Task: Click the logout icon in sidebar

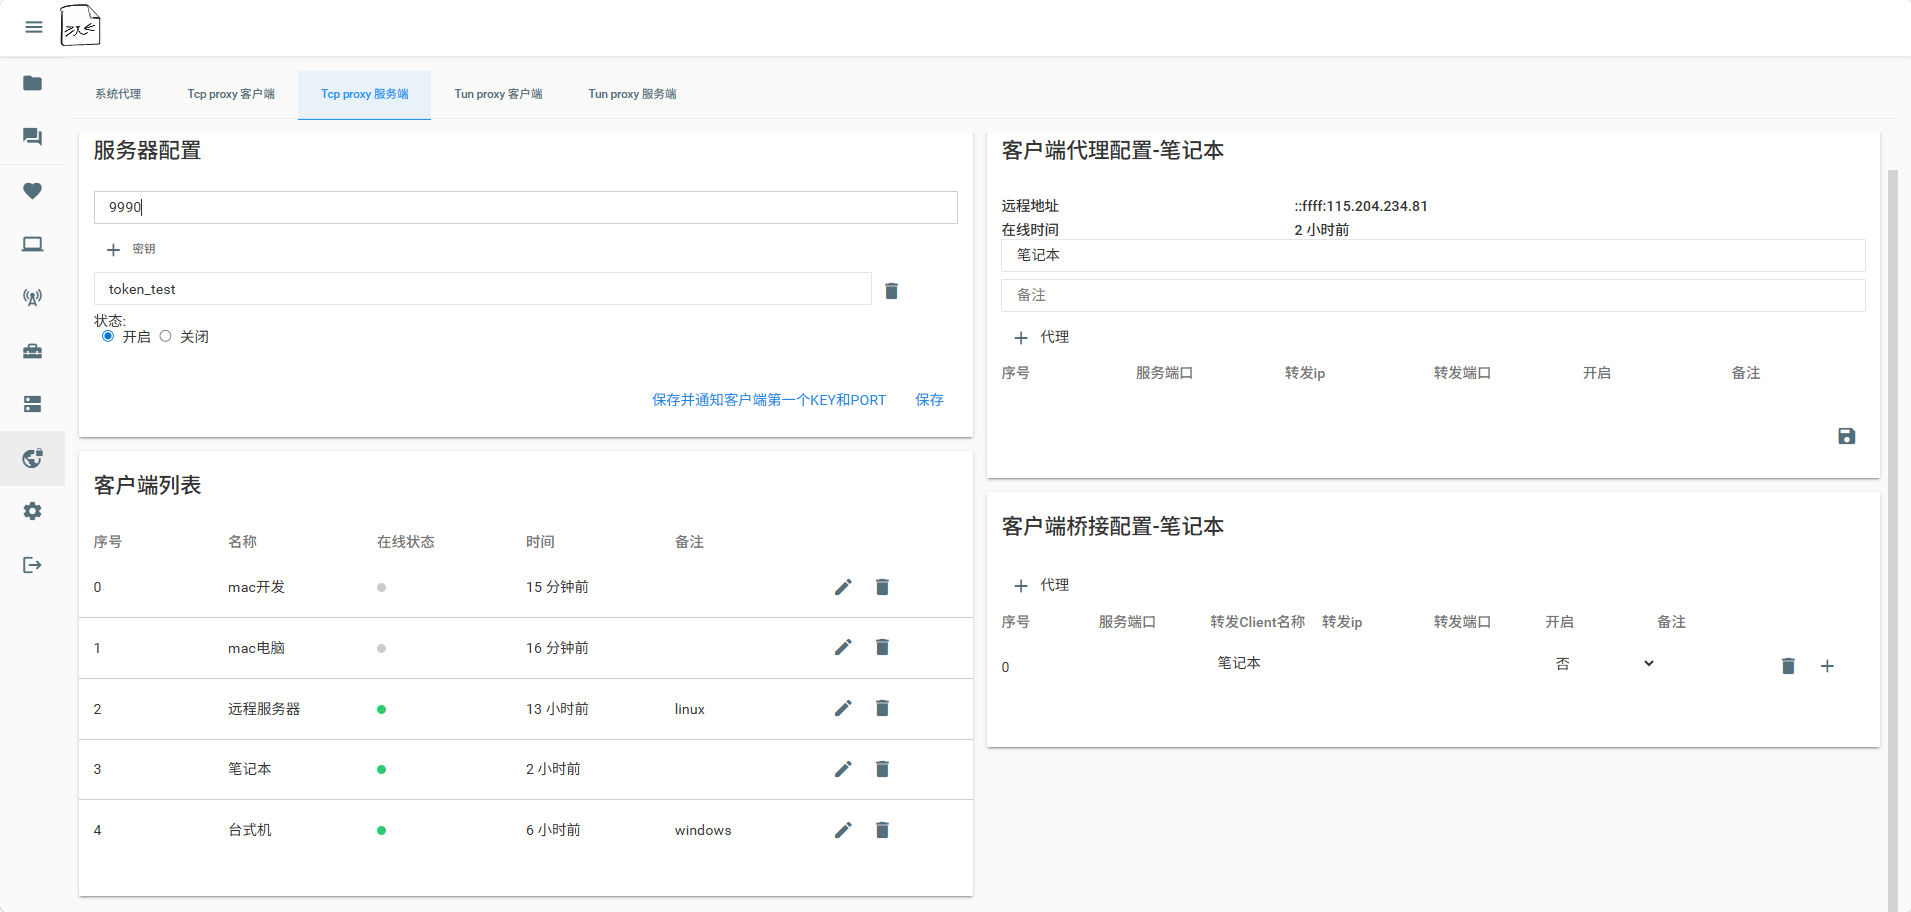Action: 33,565
